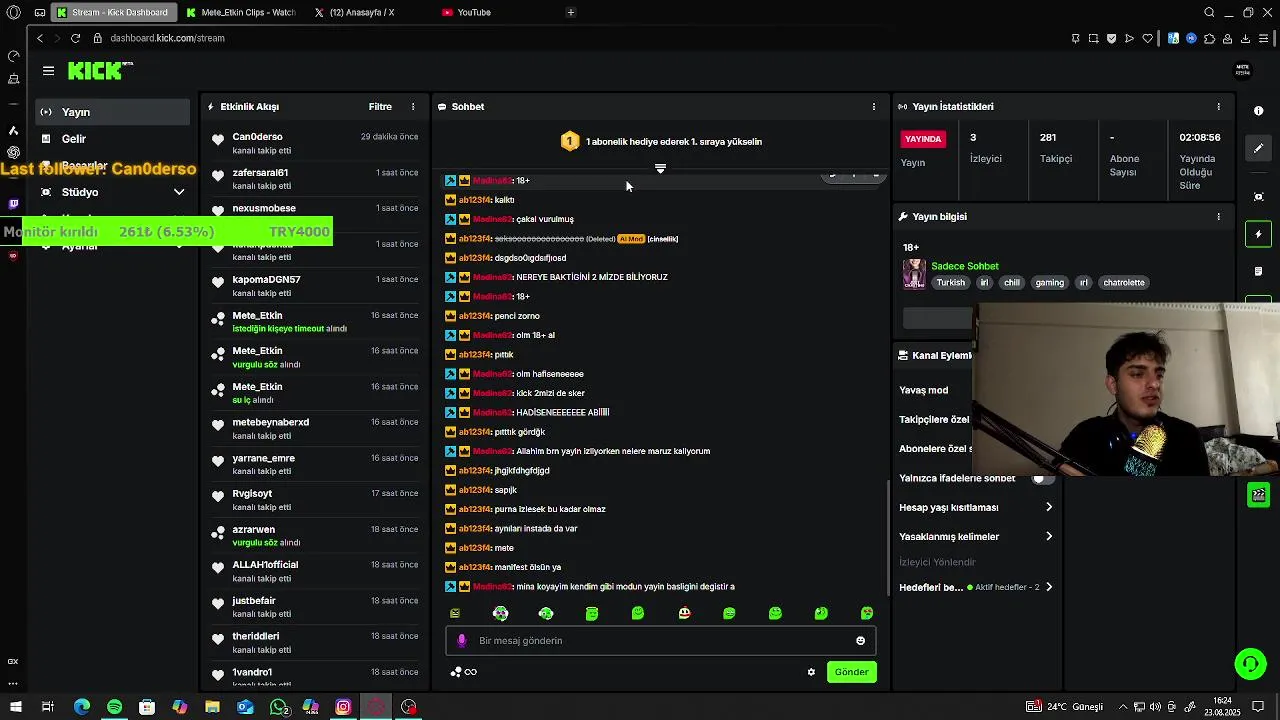Click the chatrolette stream tag
The width and height of the screenshot is (1280, 720).
click(x=1123, y=283)
